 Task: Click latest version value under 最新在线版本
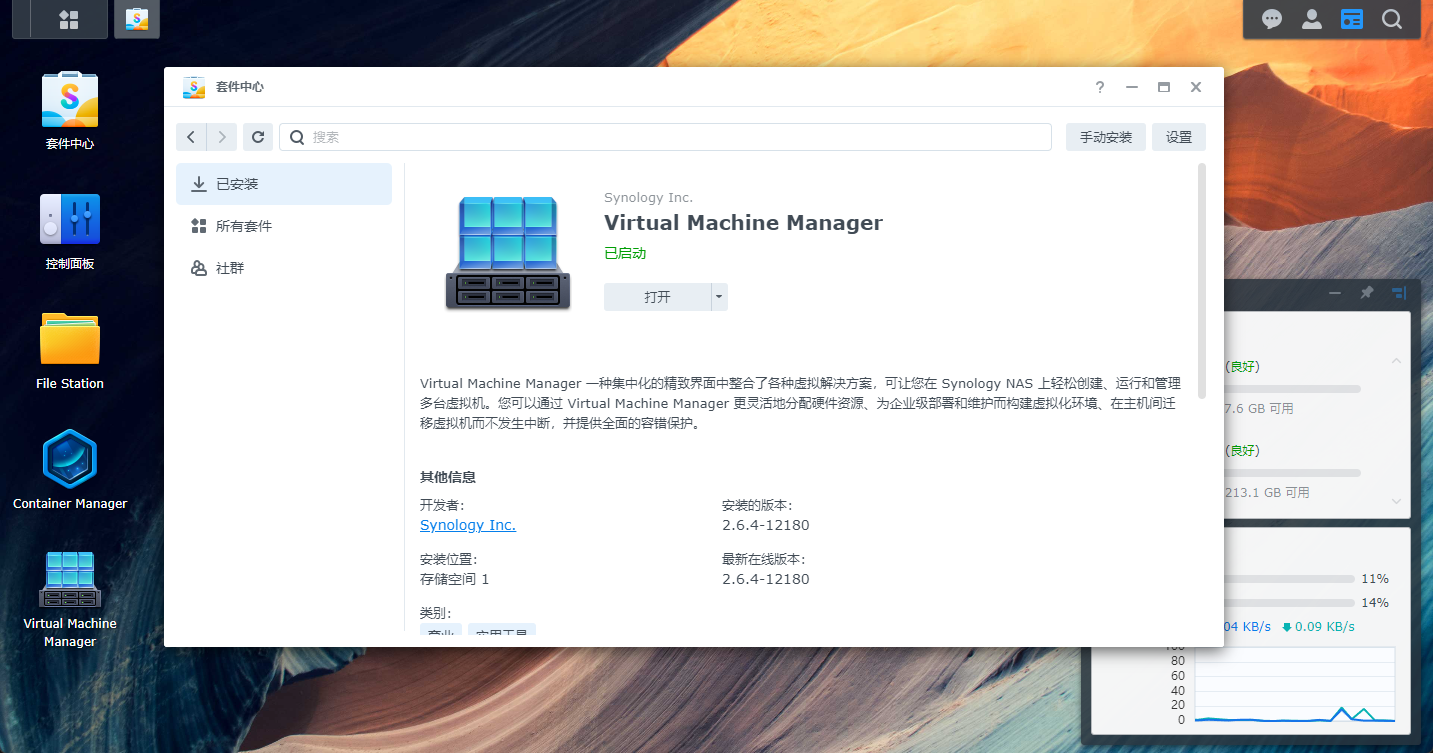tap(766, 579)
